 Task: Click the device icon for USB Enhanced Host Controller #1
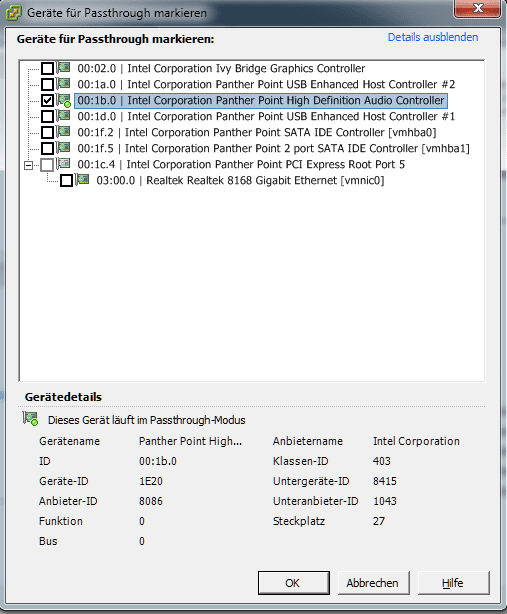[64, 116]
